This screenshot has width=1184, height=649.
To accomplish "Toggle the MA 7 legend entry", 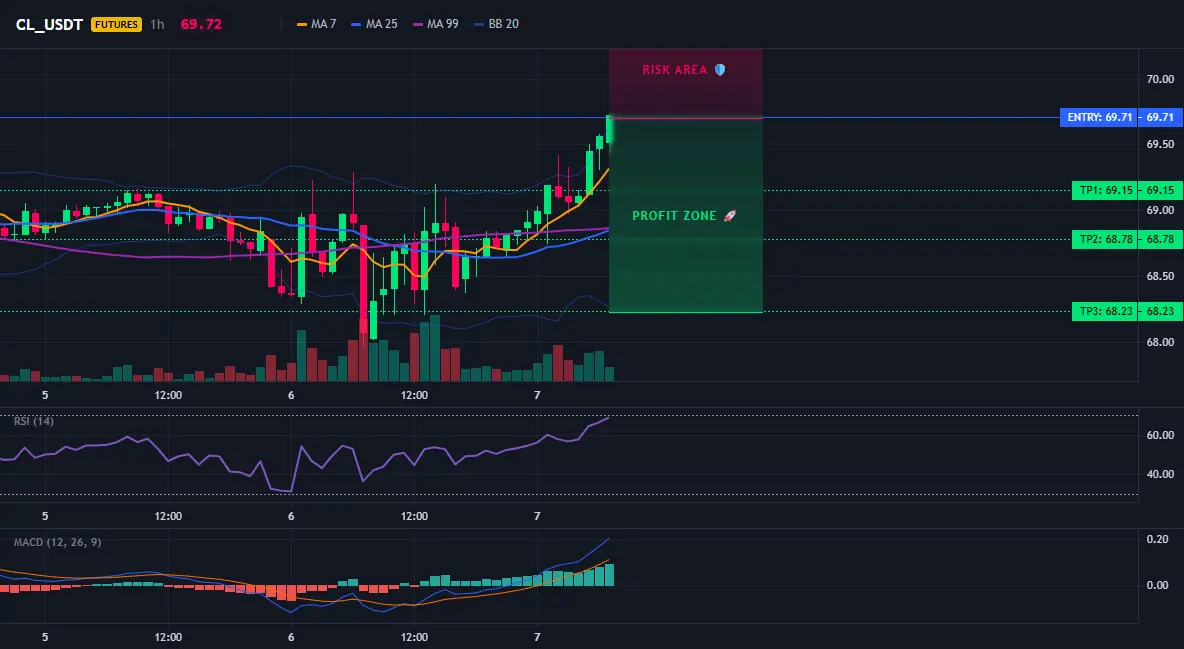I will 316,24.
